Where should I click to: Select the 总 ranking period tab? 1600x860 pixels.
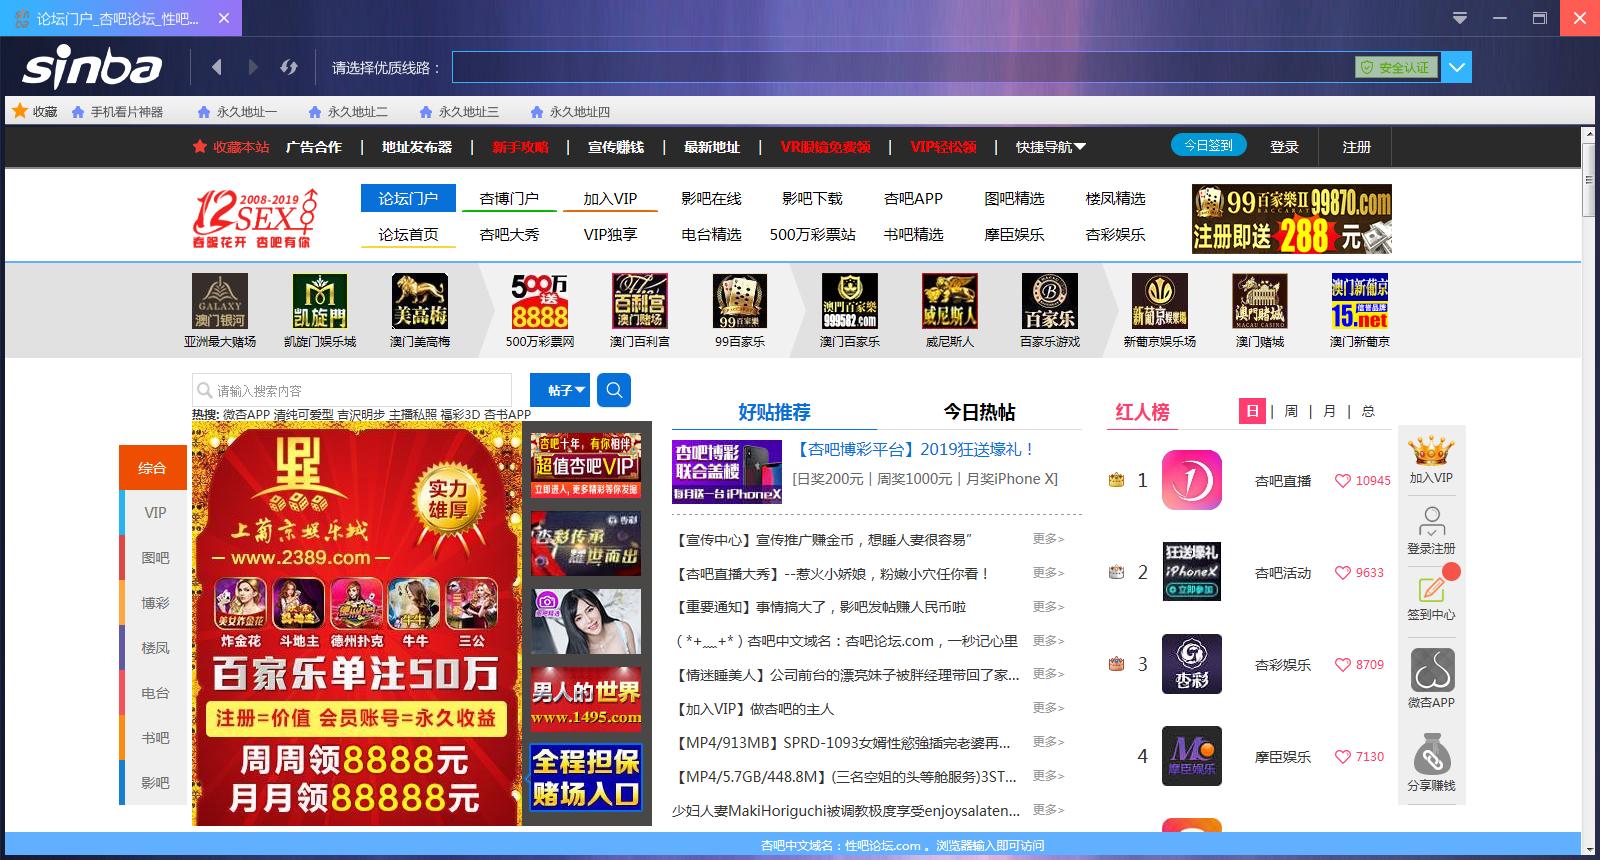(1367, 411)
